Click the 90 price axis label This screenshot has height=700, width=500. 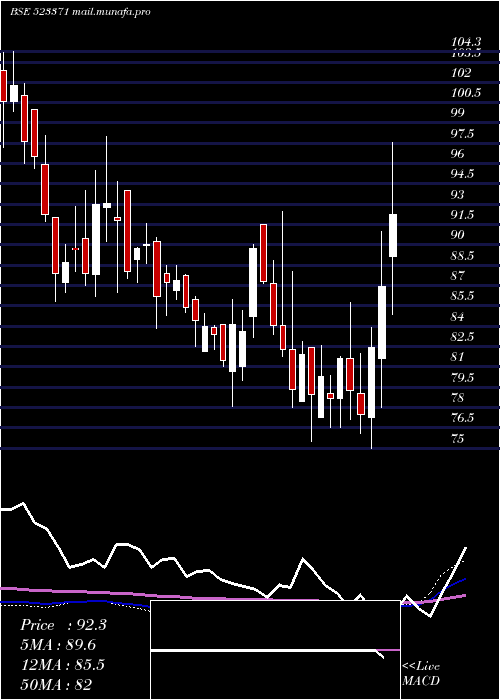(x=458, y=235)
